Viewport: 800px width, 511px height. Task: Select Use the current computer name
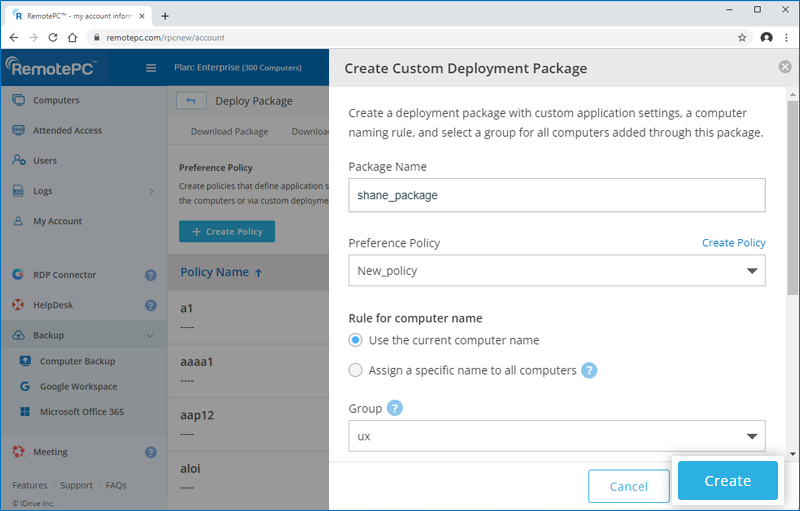pos(356,340)
